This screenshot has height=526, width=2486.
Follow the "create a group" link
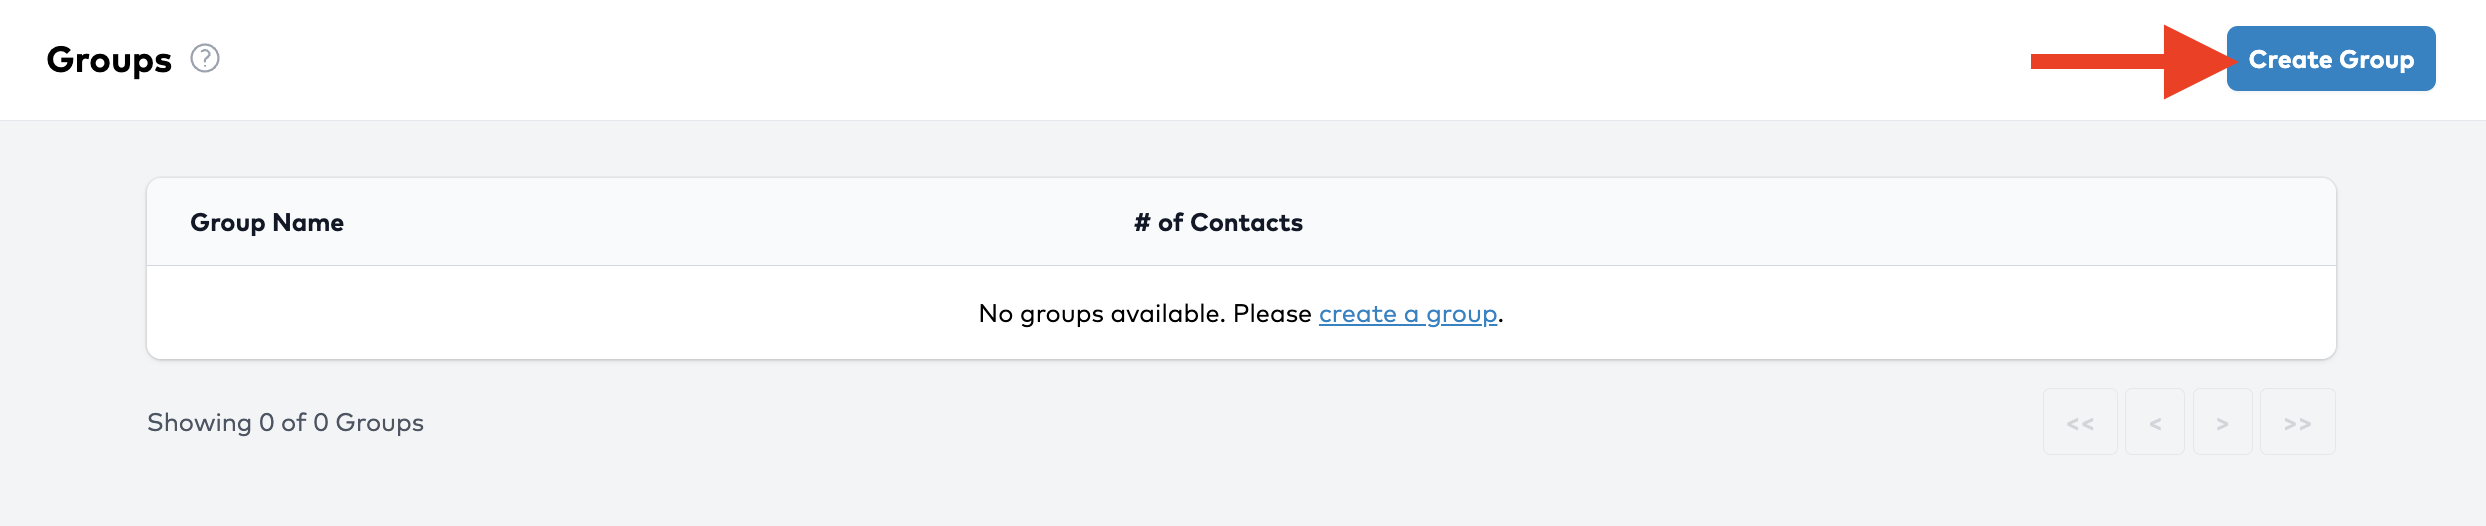(x=1407, y=314)
